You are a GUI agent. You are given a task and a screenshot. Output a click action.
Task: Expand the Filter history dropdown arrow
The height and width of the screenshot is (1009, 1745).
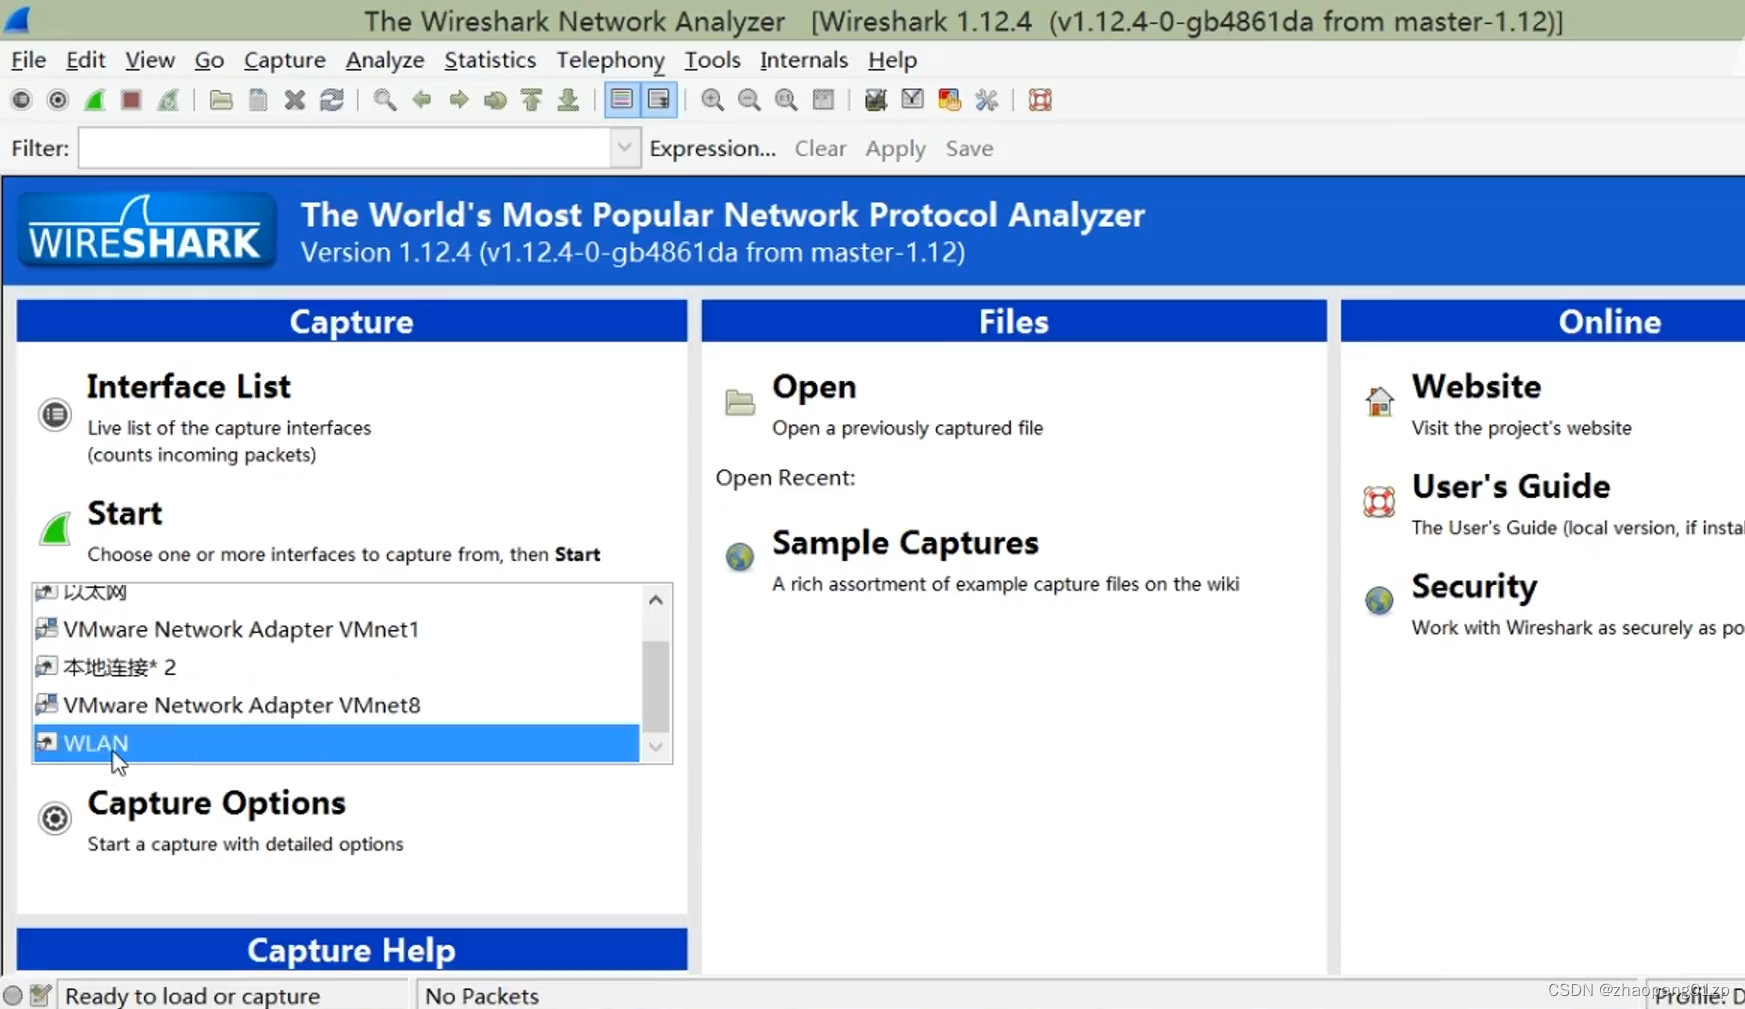tap(625, 148)
